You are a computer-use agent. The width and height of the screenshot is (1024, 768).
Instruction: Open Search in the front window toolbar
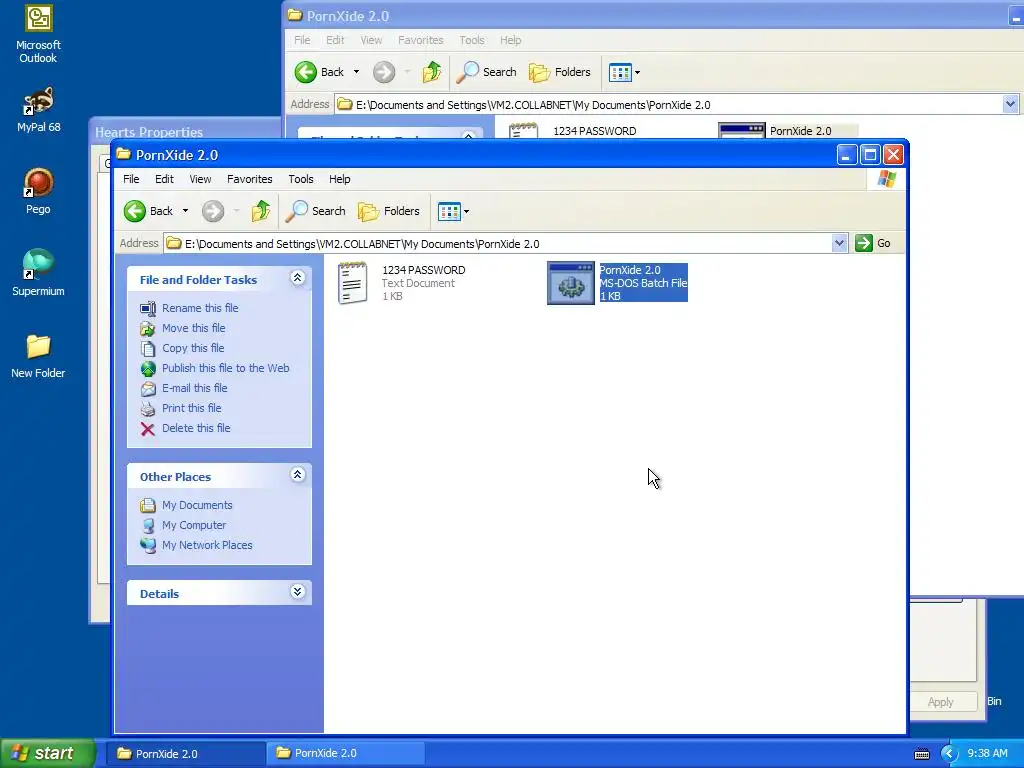pyautogui.click(x=316, y=211)
